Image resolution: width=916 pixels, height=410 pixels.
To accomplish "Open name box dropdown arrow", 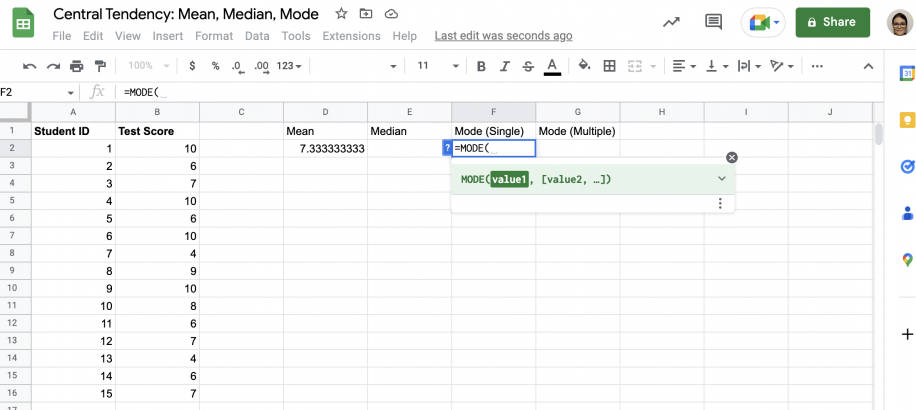I will [x=71, y=93].
